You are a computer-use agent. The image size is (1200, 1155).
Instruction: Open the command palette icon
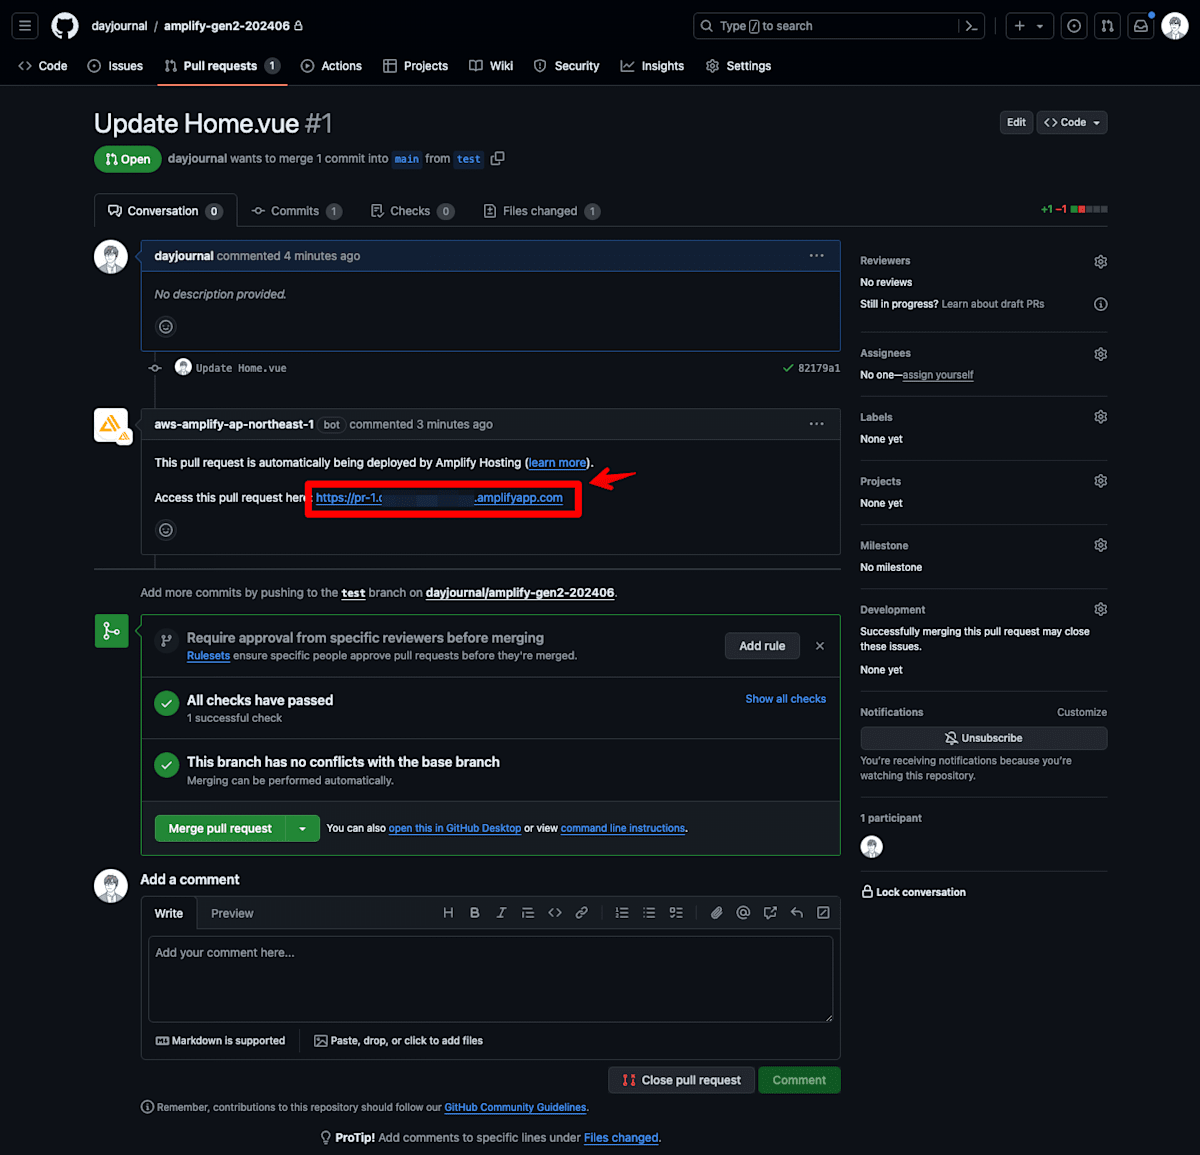point(971,26)
